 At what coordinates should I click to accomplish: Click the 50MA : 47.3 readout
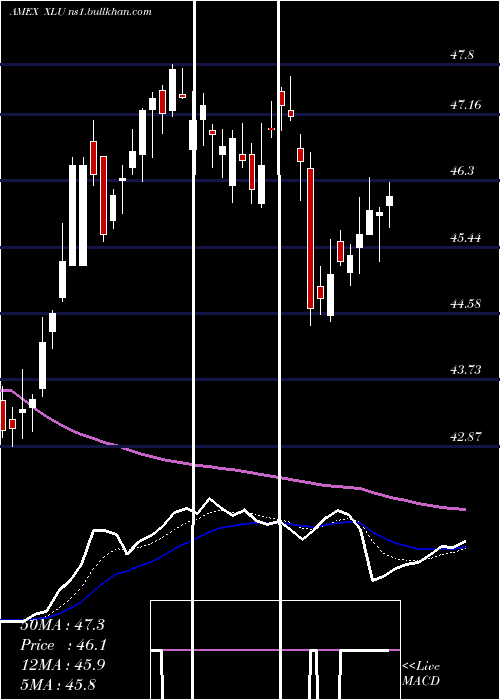[62, 625]
